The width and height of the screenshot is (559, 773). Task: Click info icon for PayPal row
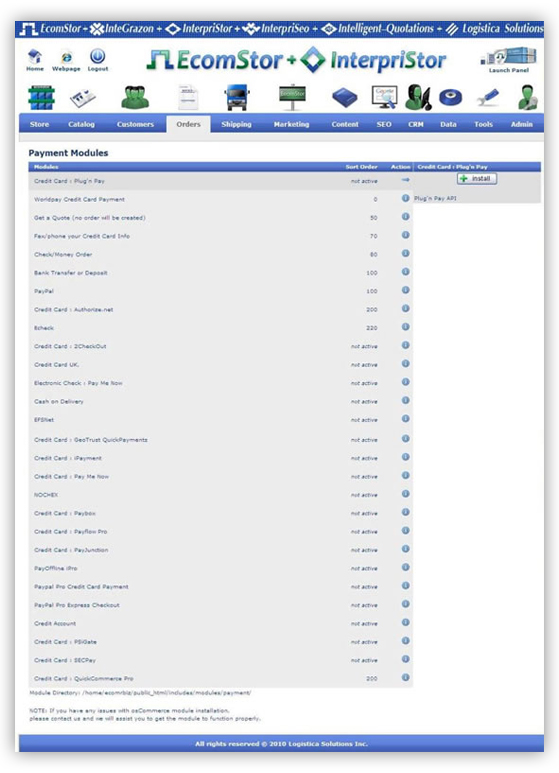coord(405,290)
